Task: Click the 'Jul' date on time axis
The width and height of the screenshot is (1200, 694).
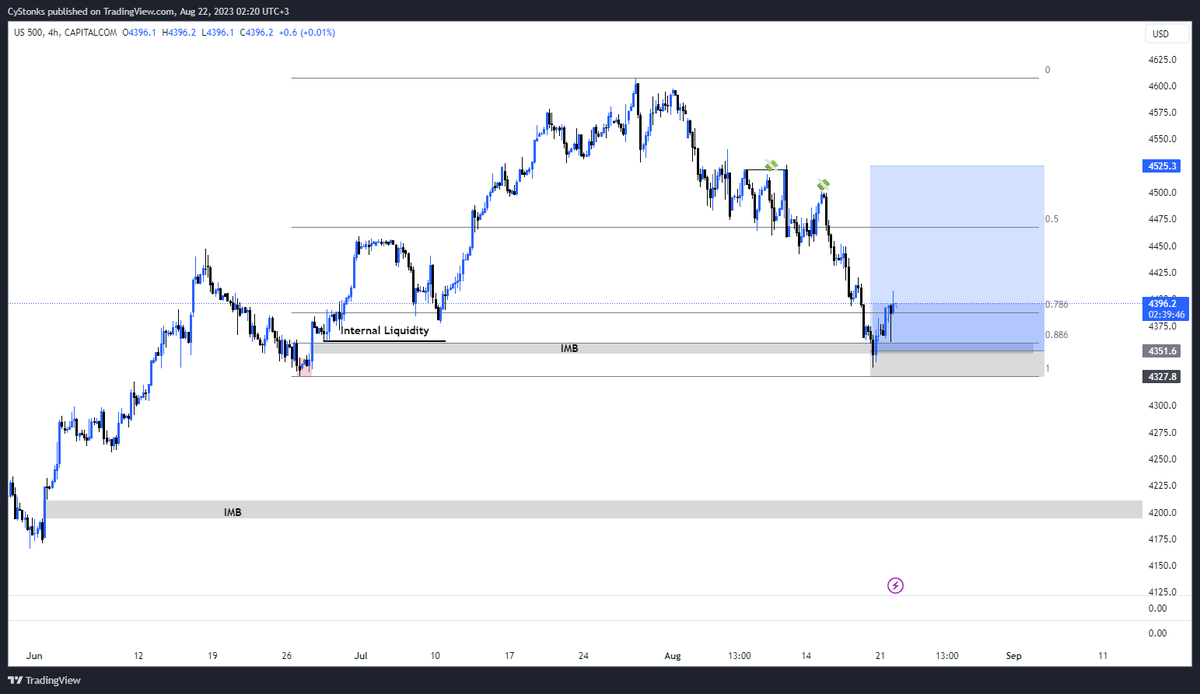Action: click(360, 656)
